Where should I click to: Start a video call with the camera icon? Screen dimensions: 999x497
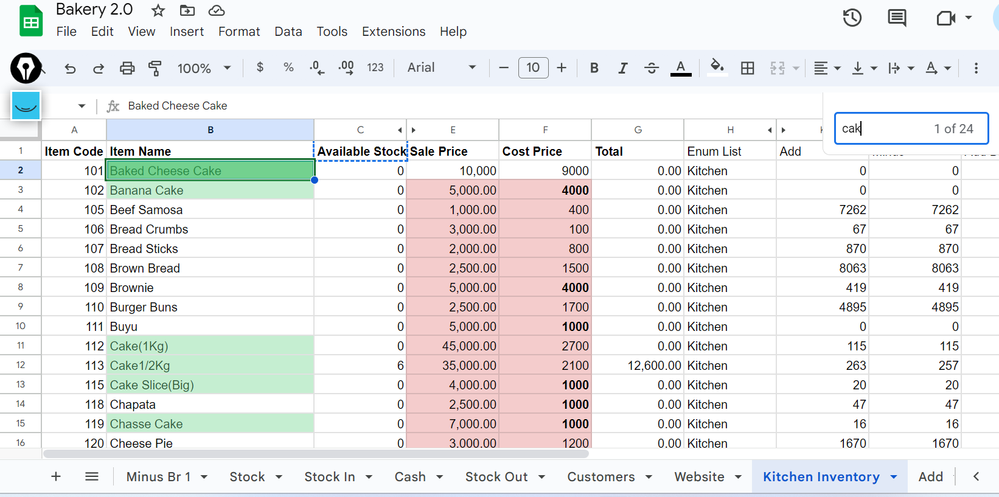pos(945,18)
